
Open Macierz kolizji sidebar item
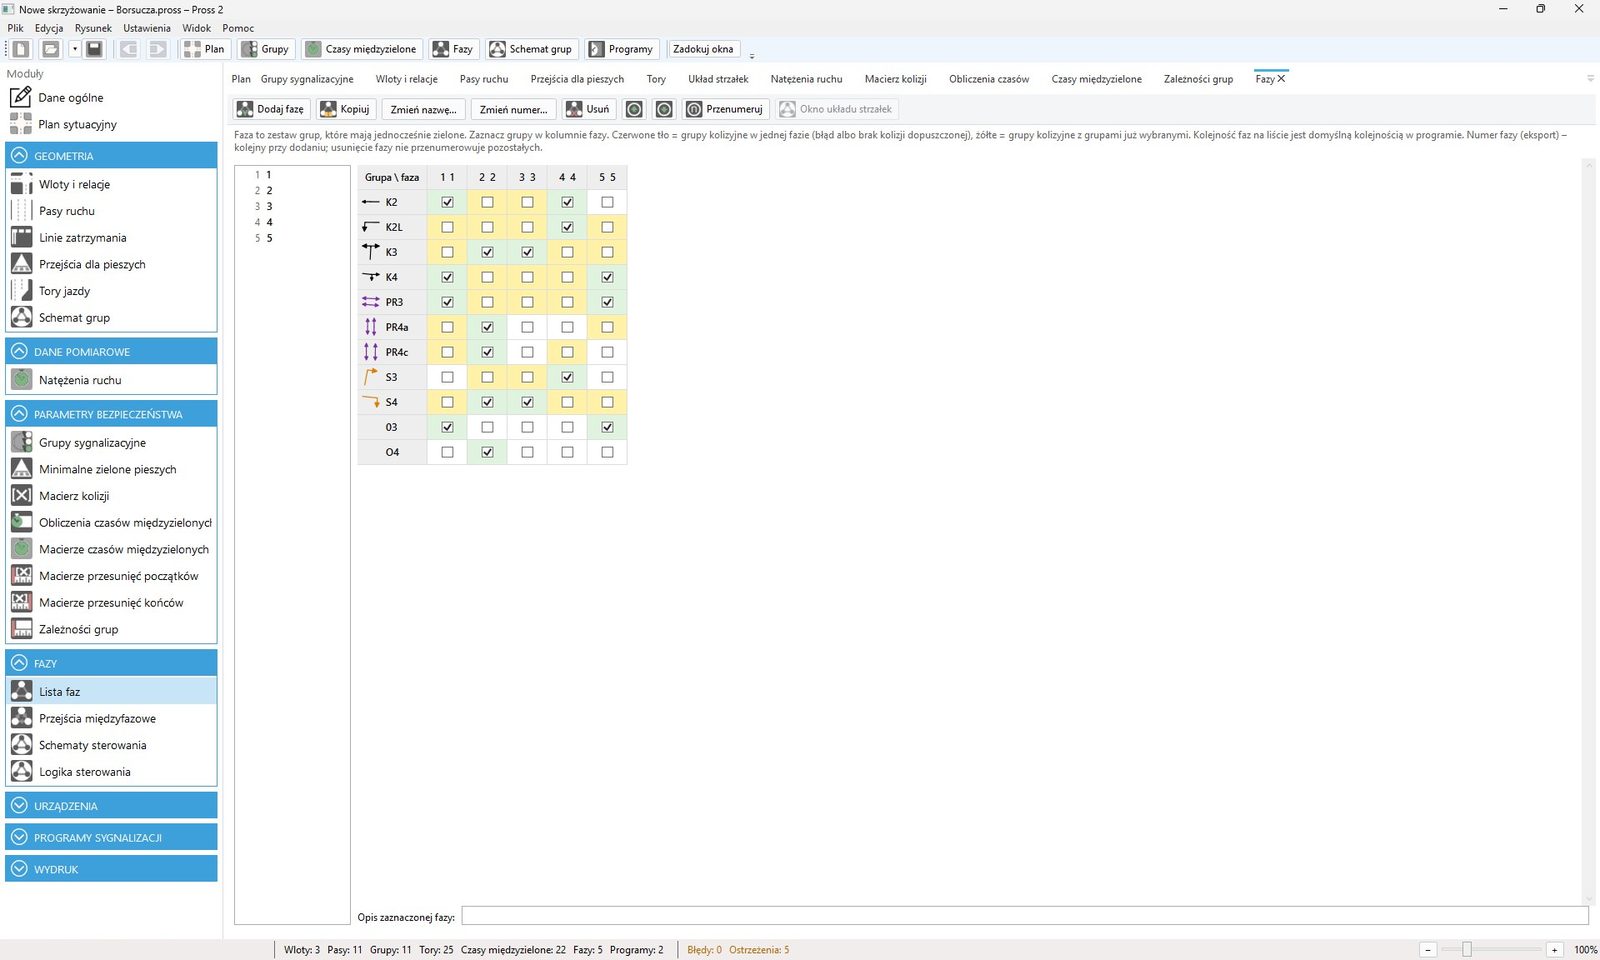tap(73, 496)
